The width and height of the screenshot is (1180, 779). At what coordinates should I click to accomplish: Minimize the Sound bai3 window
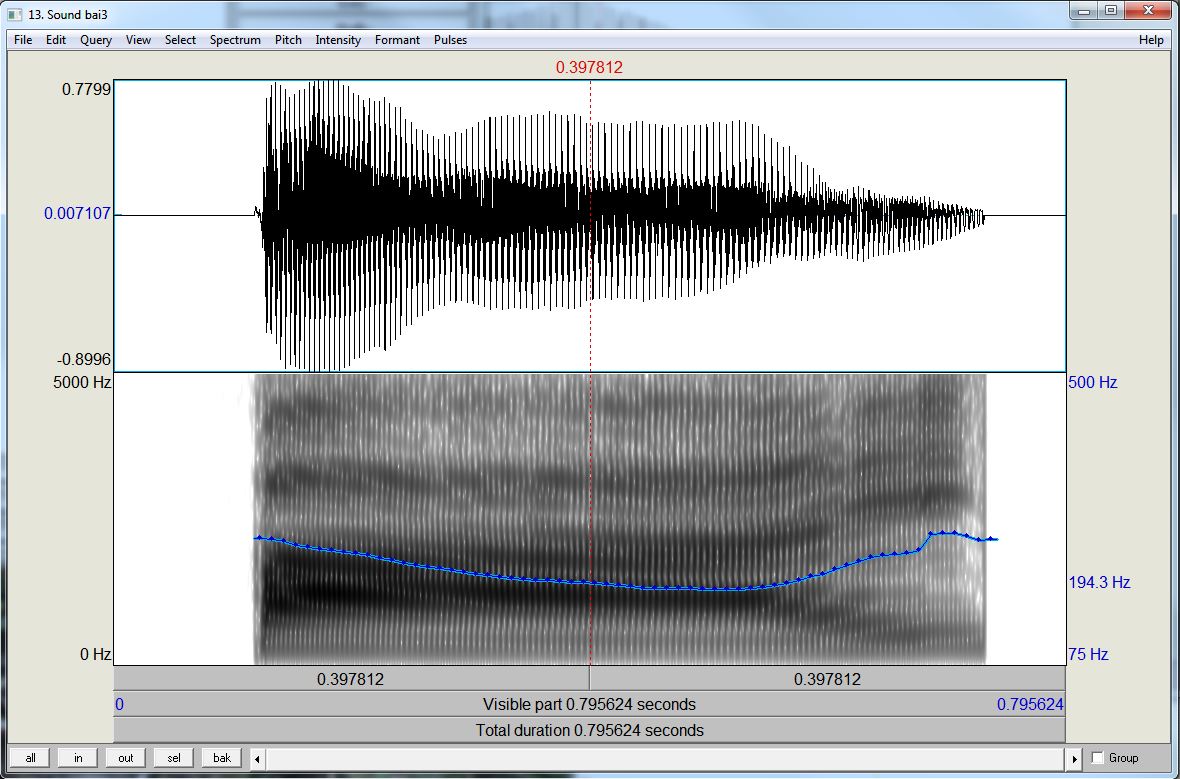click(1084, 11)
